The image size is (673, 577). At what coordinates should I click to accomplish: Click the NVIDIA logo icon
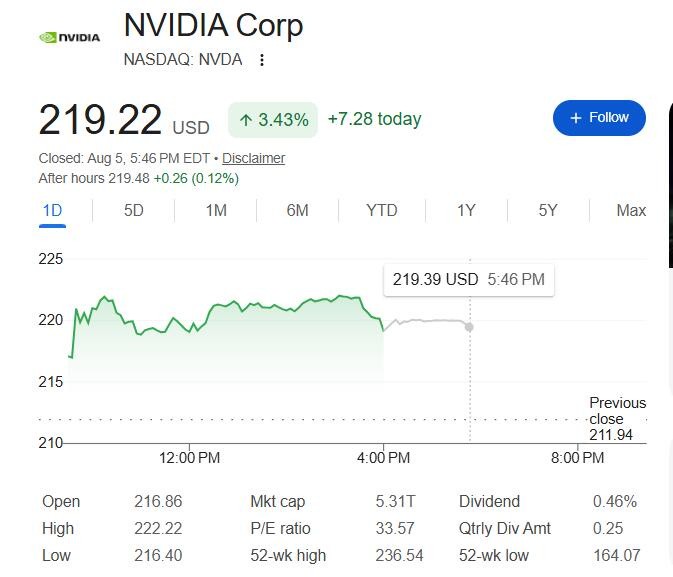70,38
